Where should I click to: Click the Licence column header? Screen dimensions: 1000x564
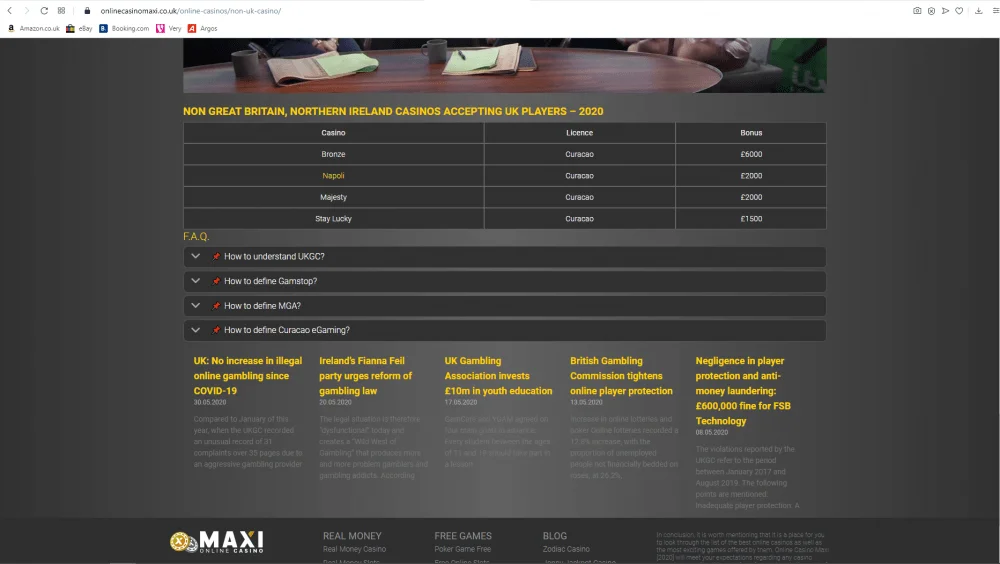coord(579,133)
